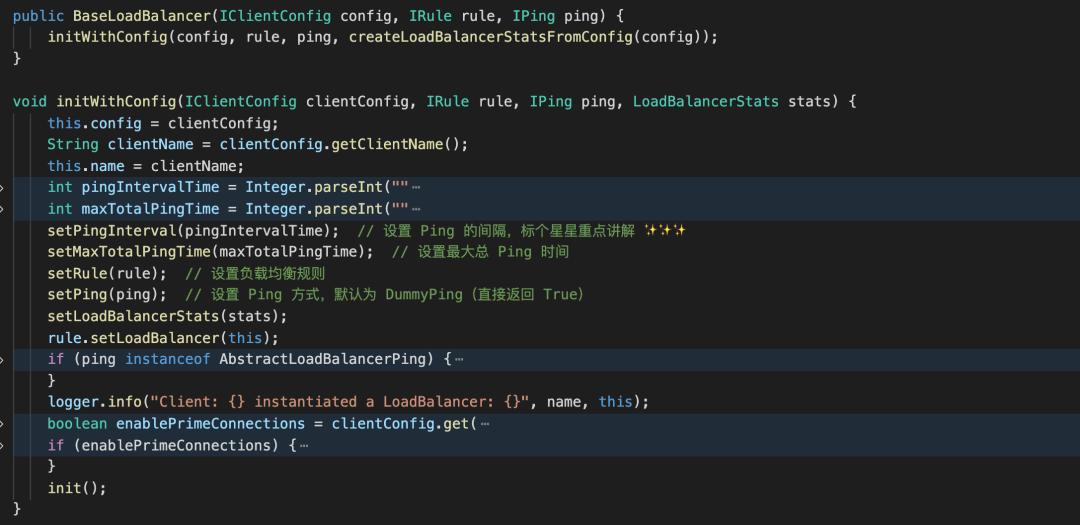Expand the fold arrow beside maxTotalPingTime line

2,209
